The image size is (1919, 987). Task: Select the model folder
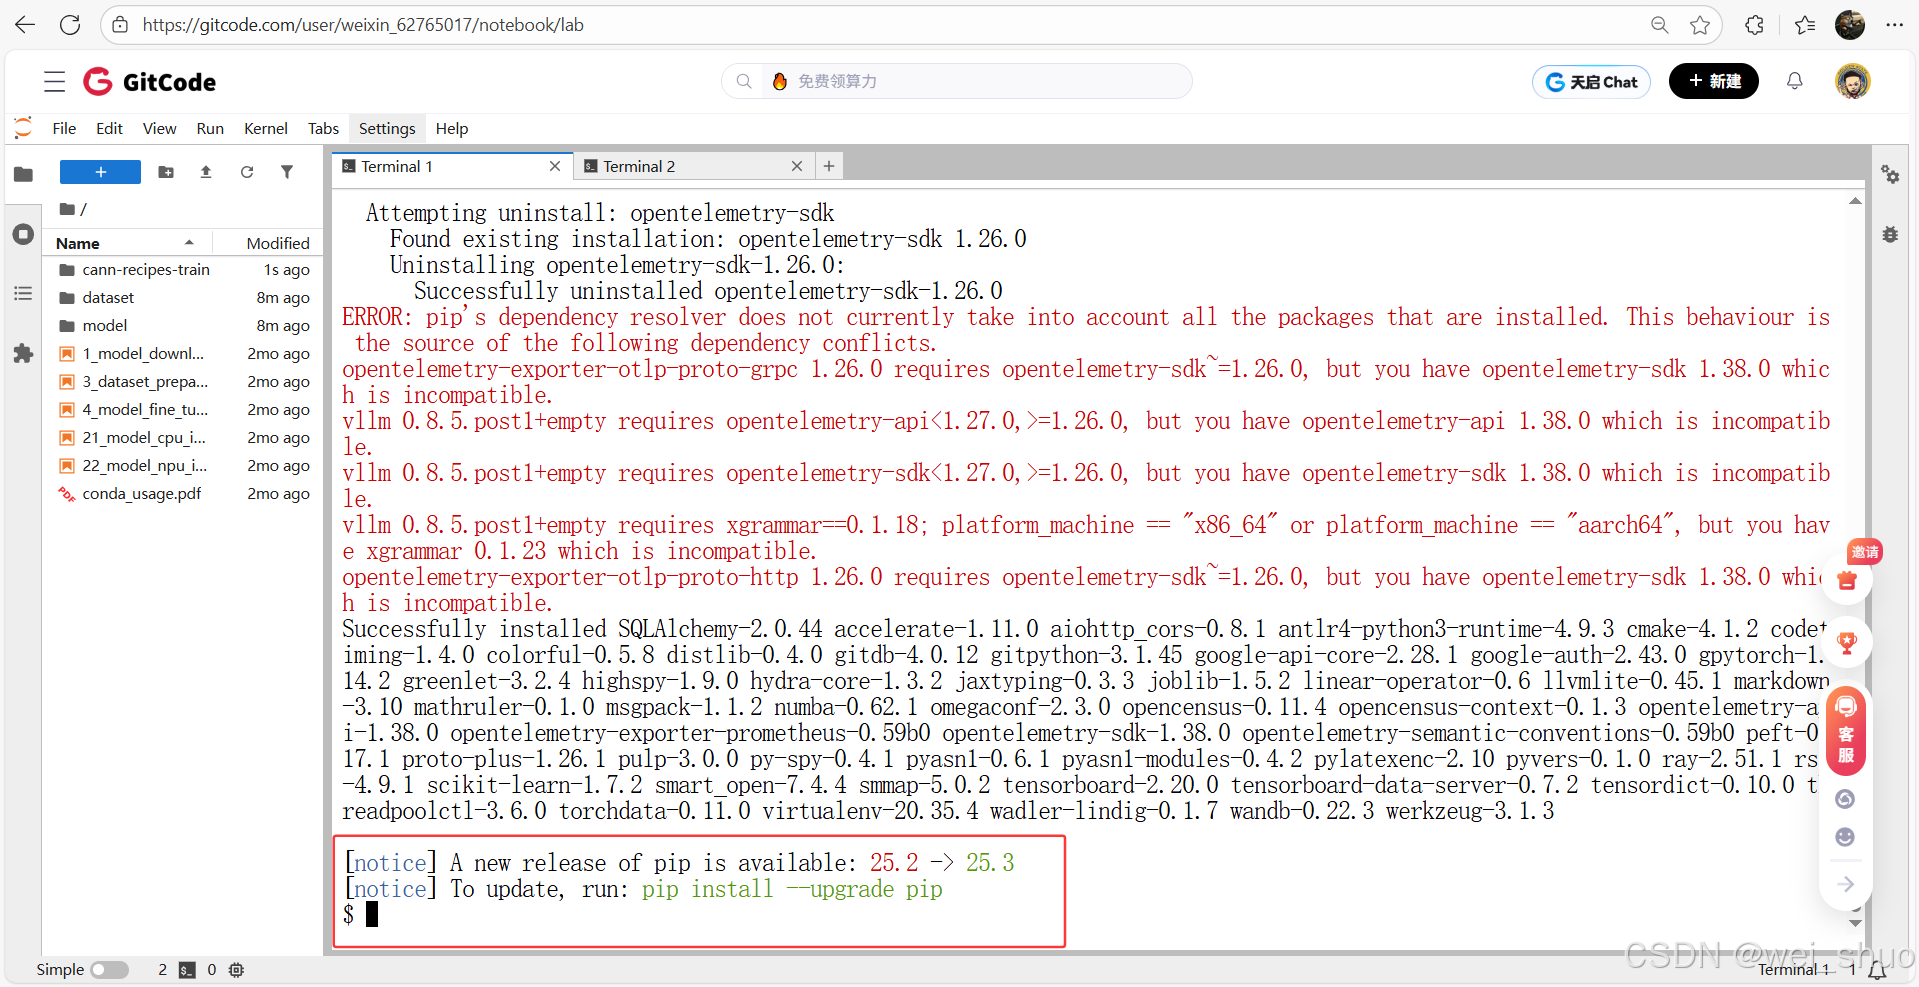tap(185, 326)
